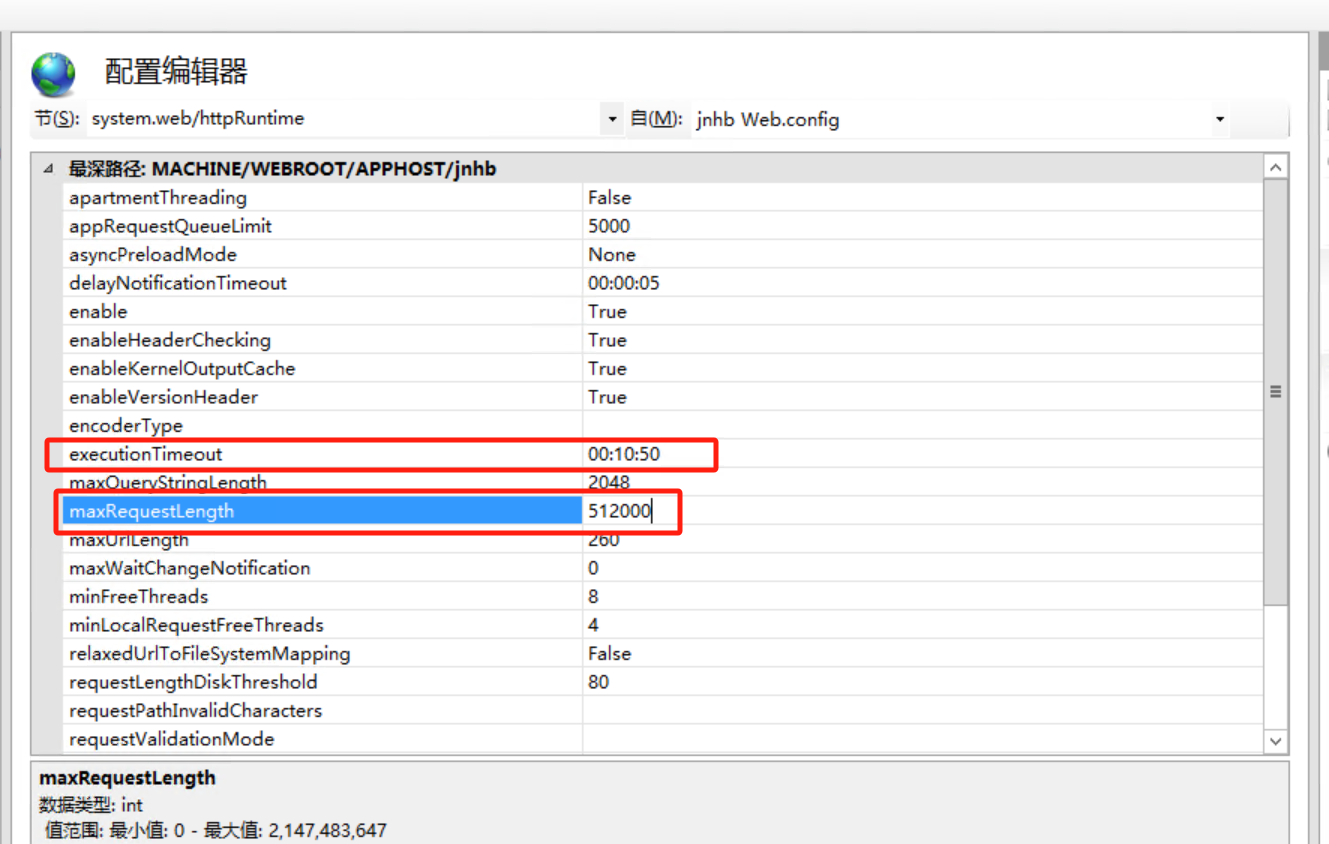
Task: Select the requestValidationMode property
Action: click(171, 739)
